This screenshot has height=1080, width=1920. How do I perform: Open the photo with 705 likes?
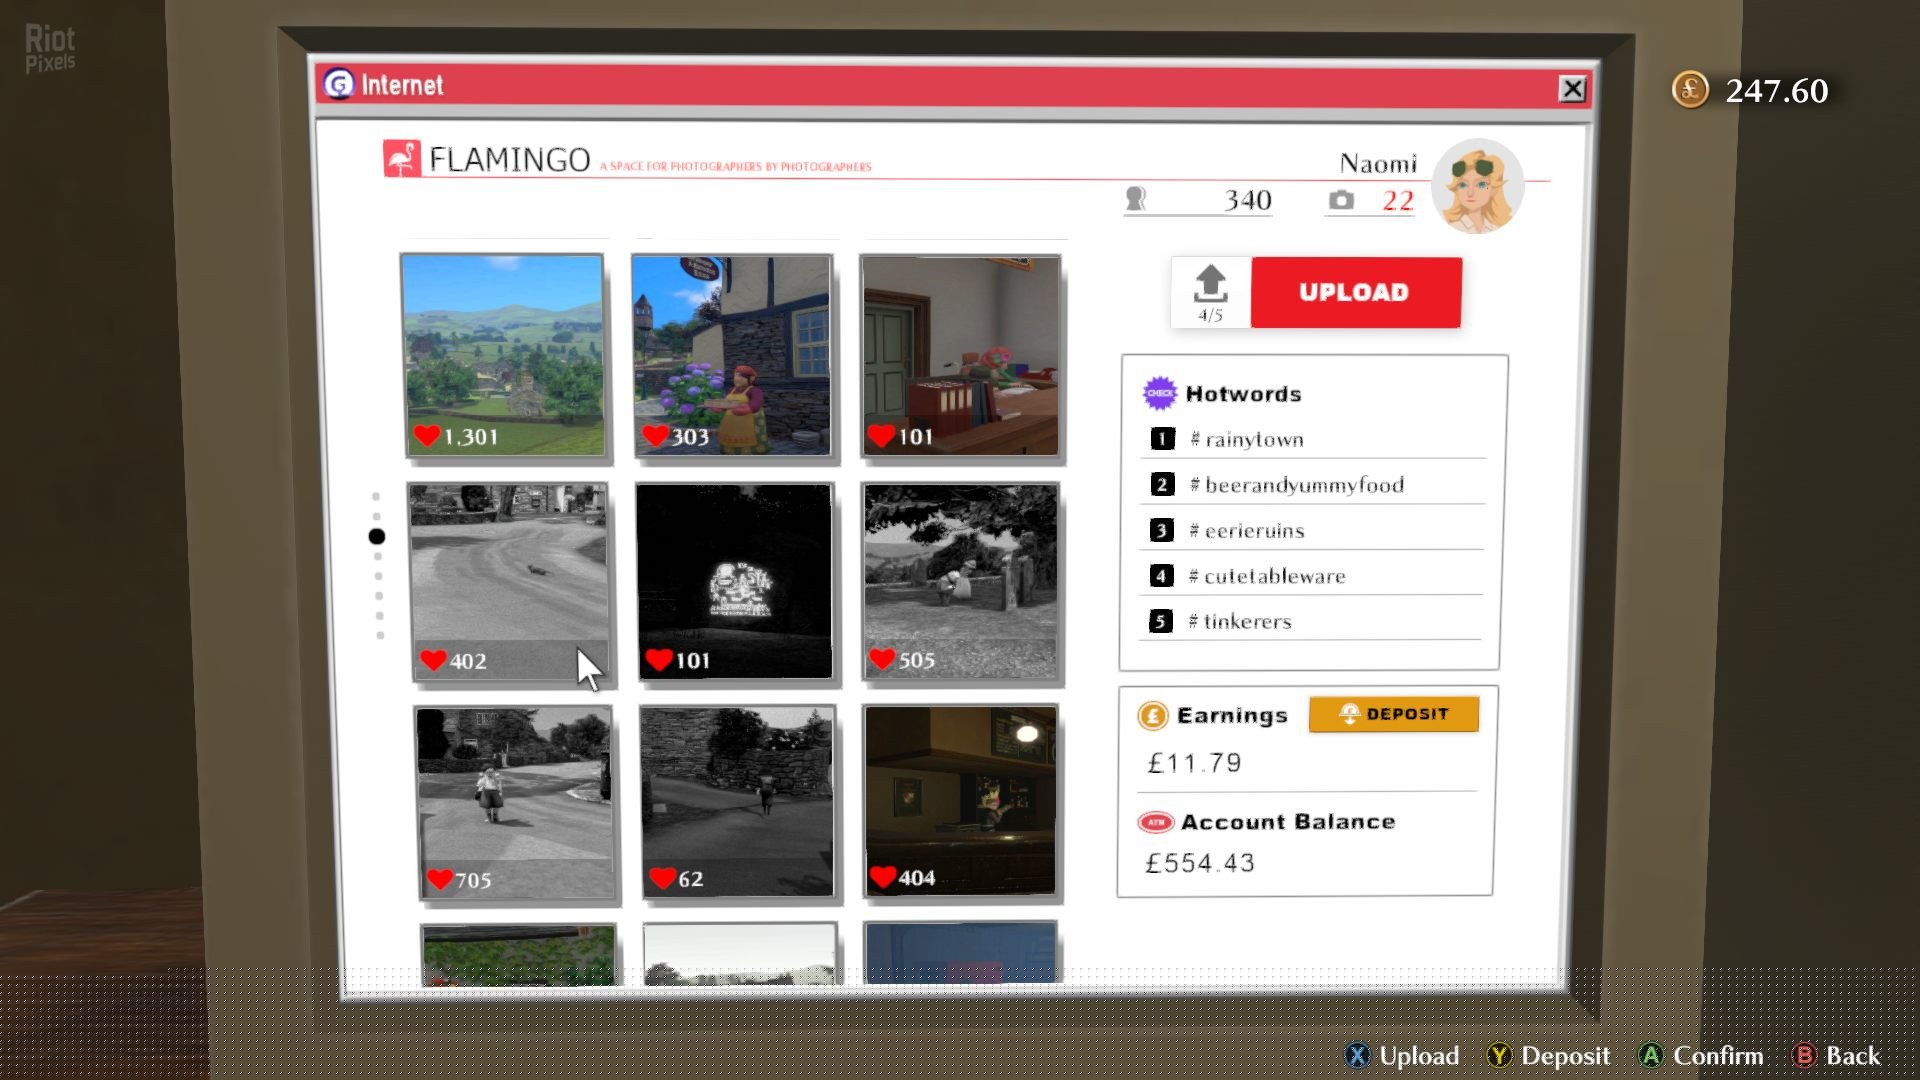[x=515, y=804]
